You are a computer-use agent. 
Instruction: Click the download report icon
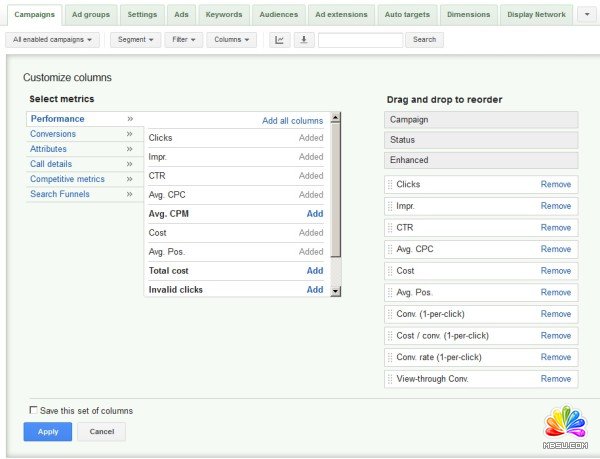304,40
